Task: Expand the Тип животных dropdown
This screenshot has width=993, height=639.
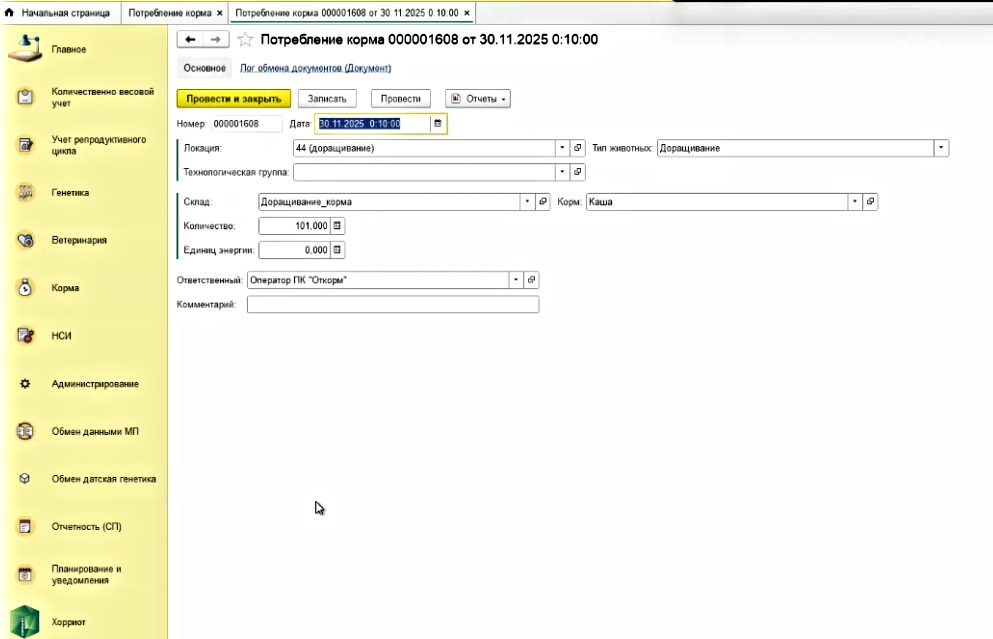Action: tap(941, 148)
